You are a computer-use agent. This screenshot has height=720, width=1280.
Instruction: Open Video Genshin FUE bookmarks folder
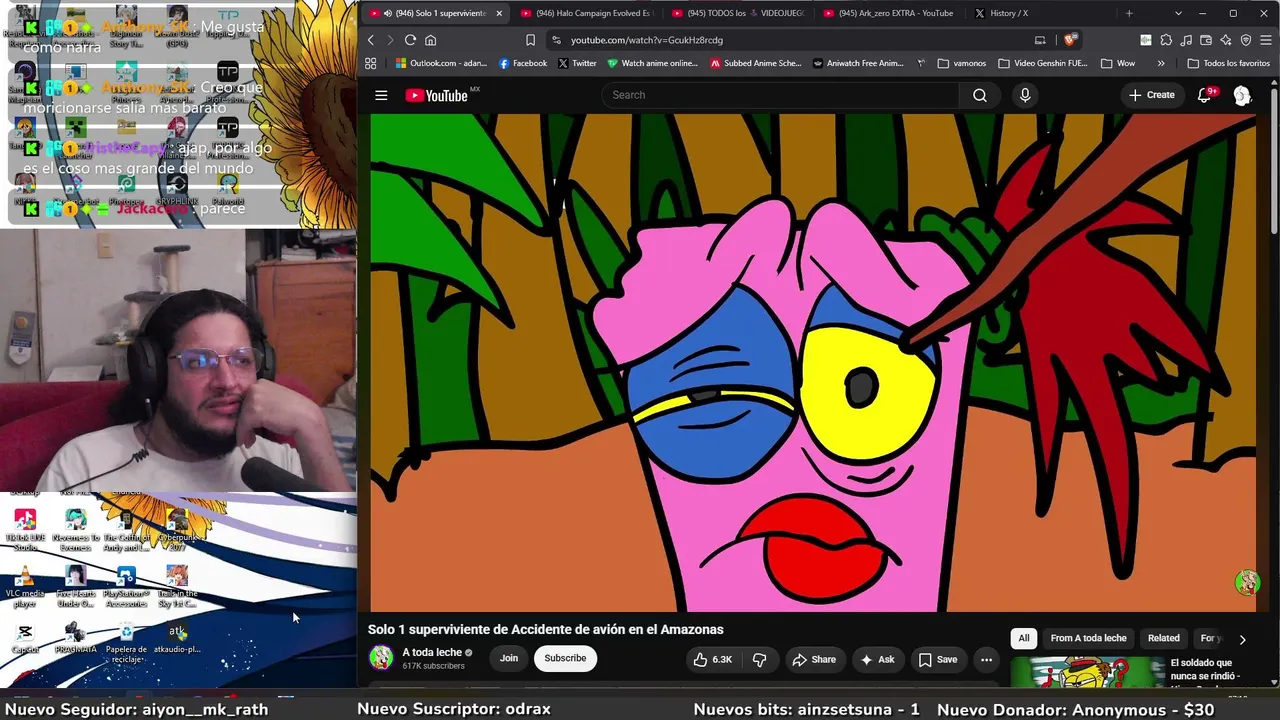[x=1042, y=63]
